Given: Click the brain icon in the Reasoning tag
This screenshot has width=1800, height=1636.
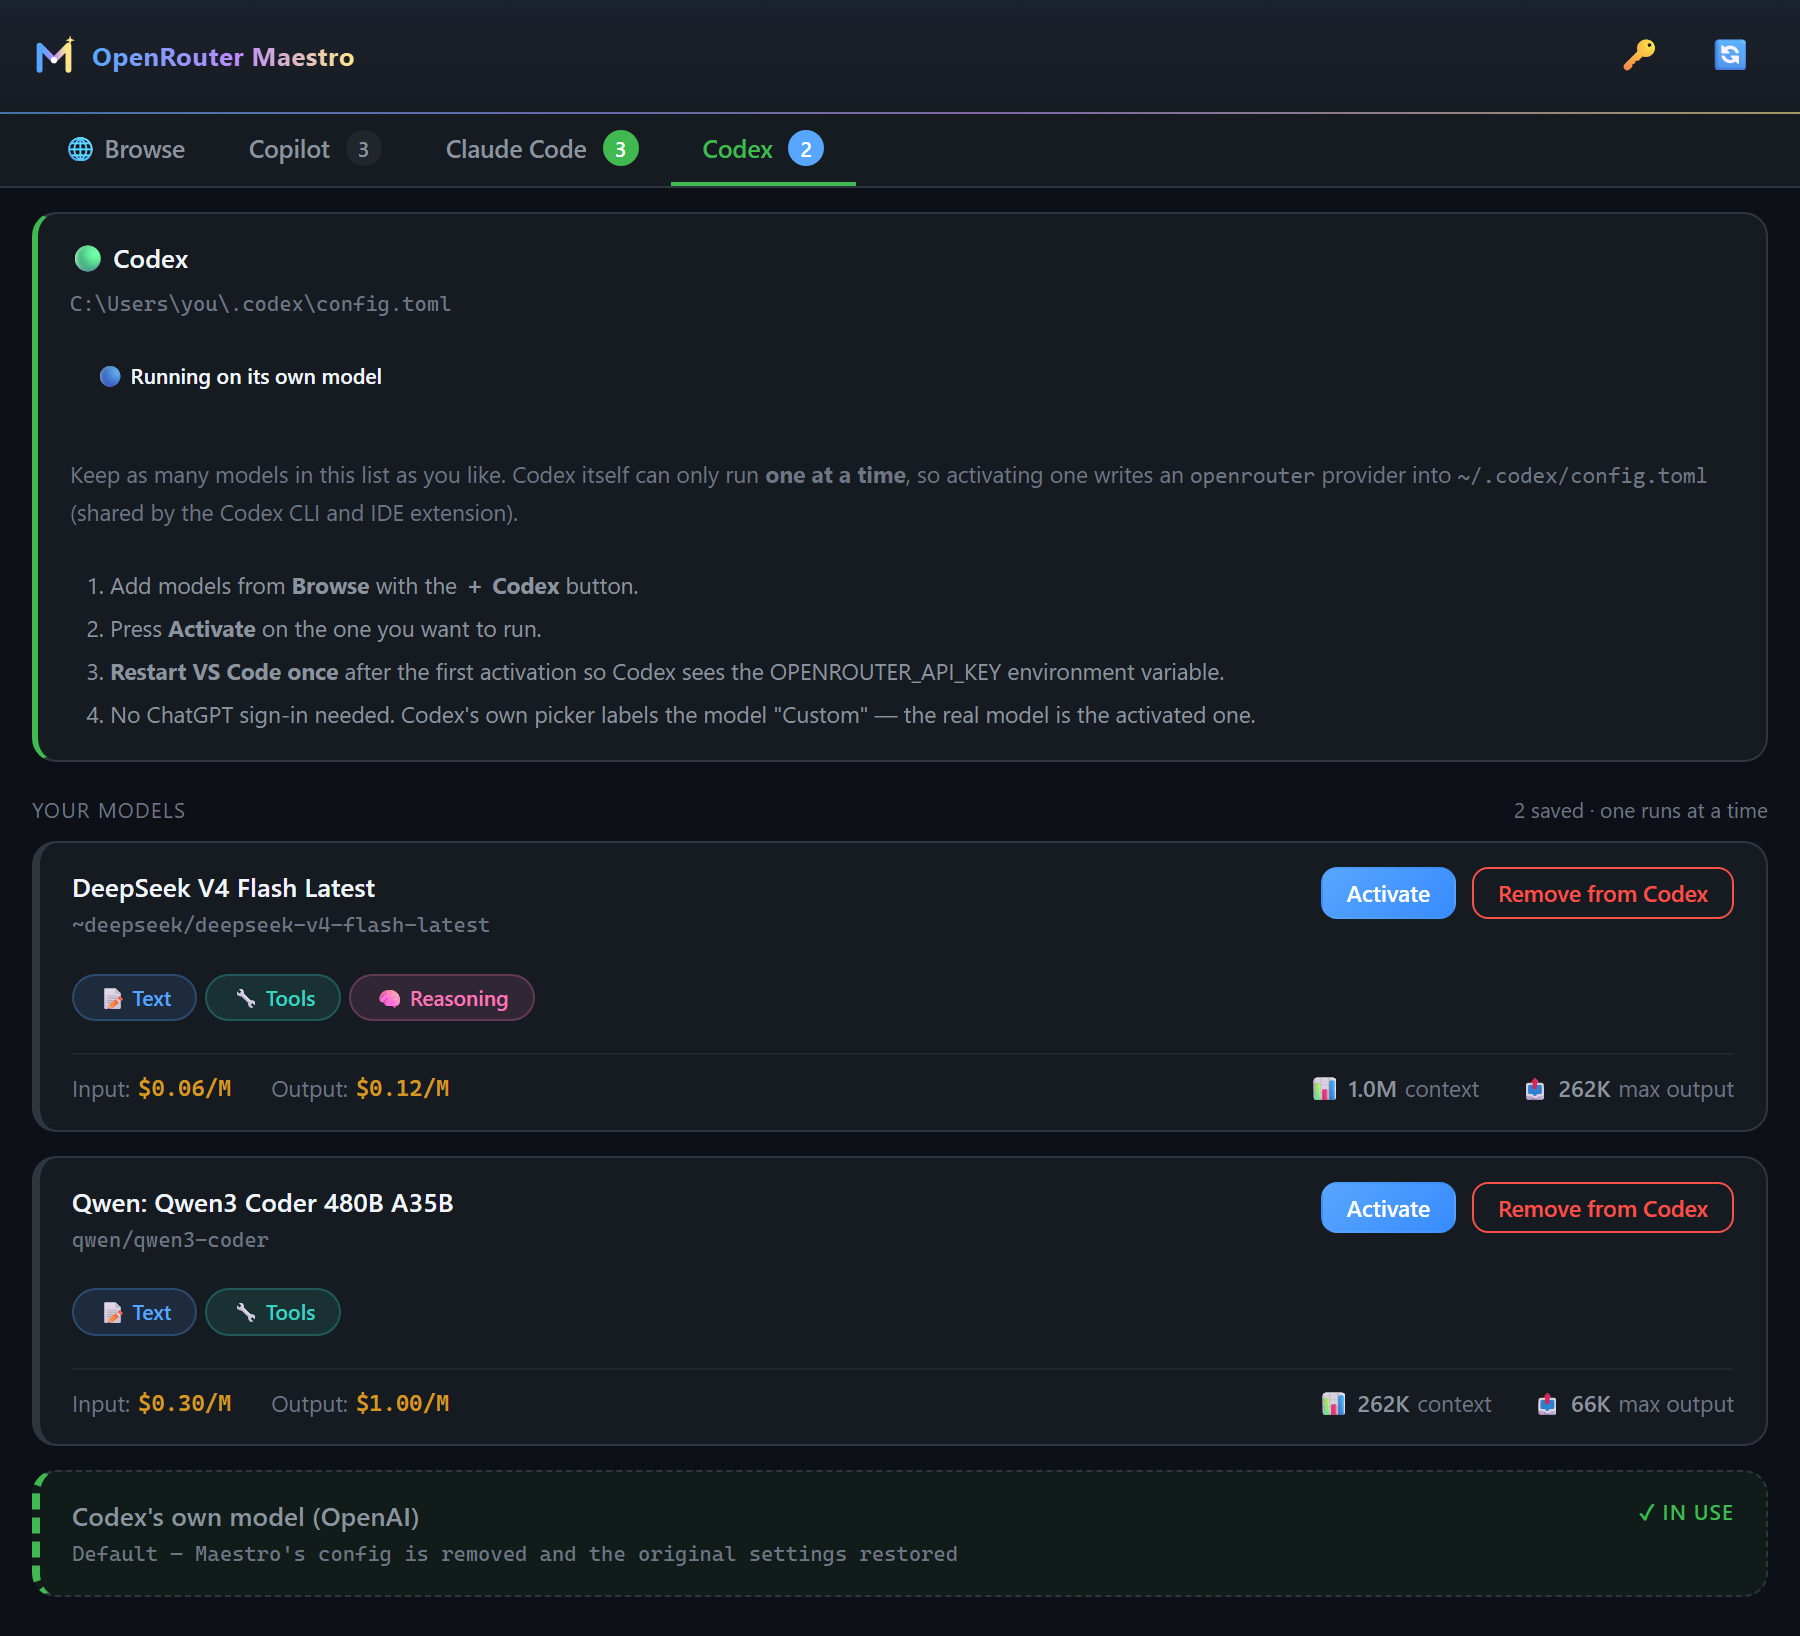Looking at the screenshot, I should (x=389, y=998).
